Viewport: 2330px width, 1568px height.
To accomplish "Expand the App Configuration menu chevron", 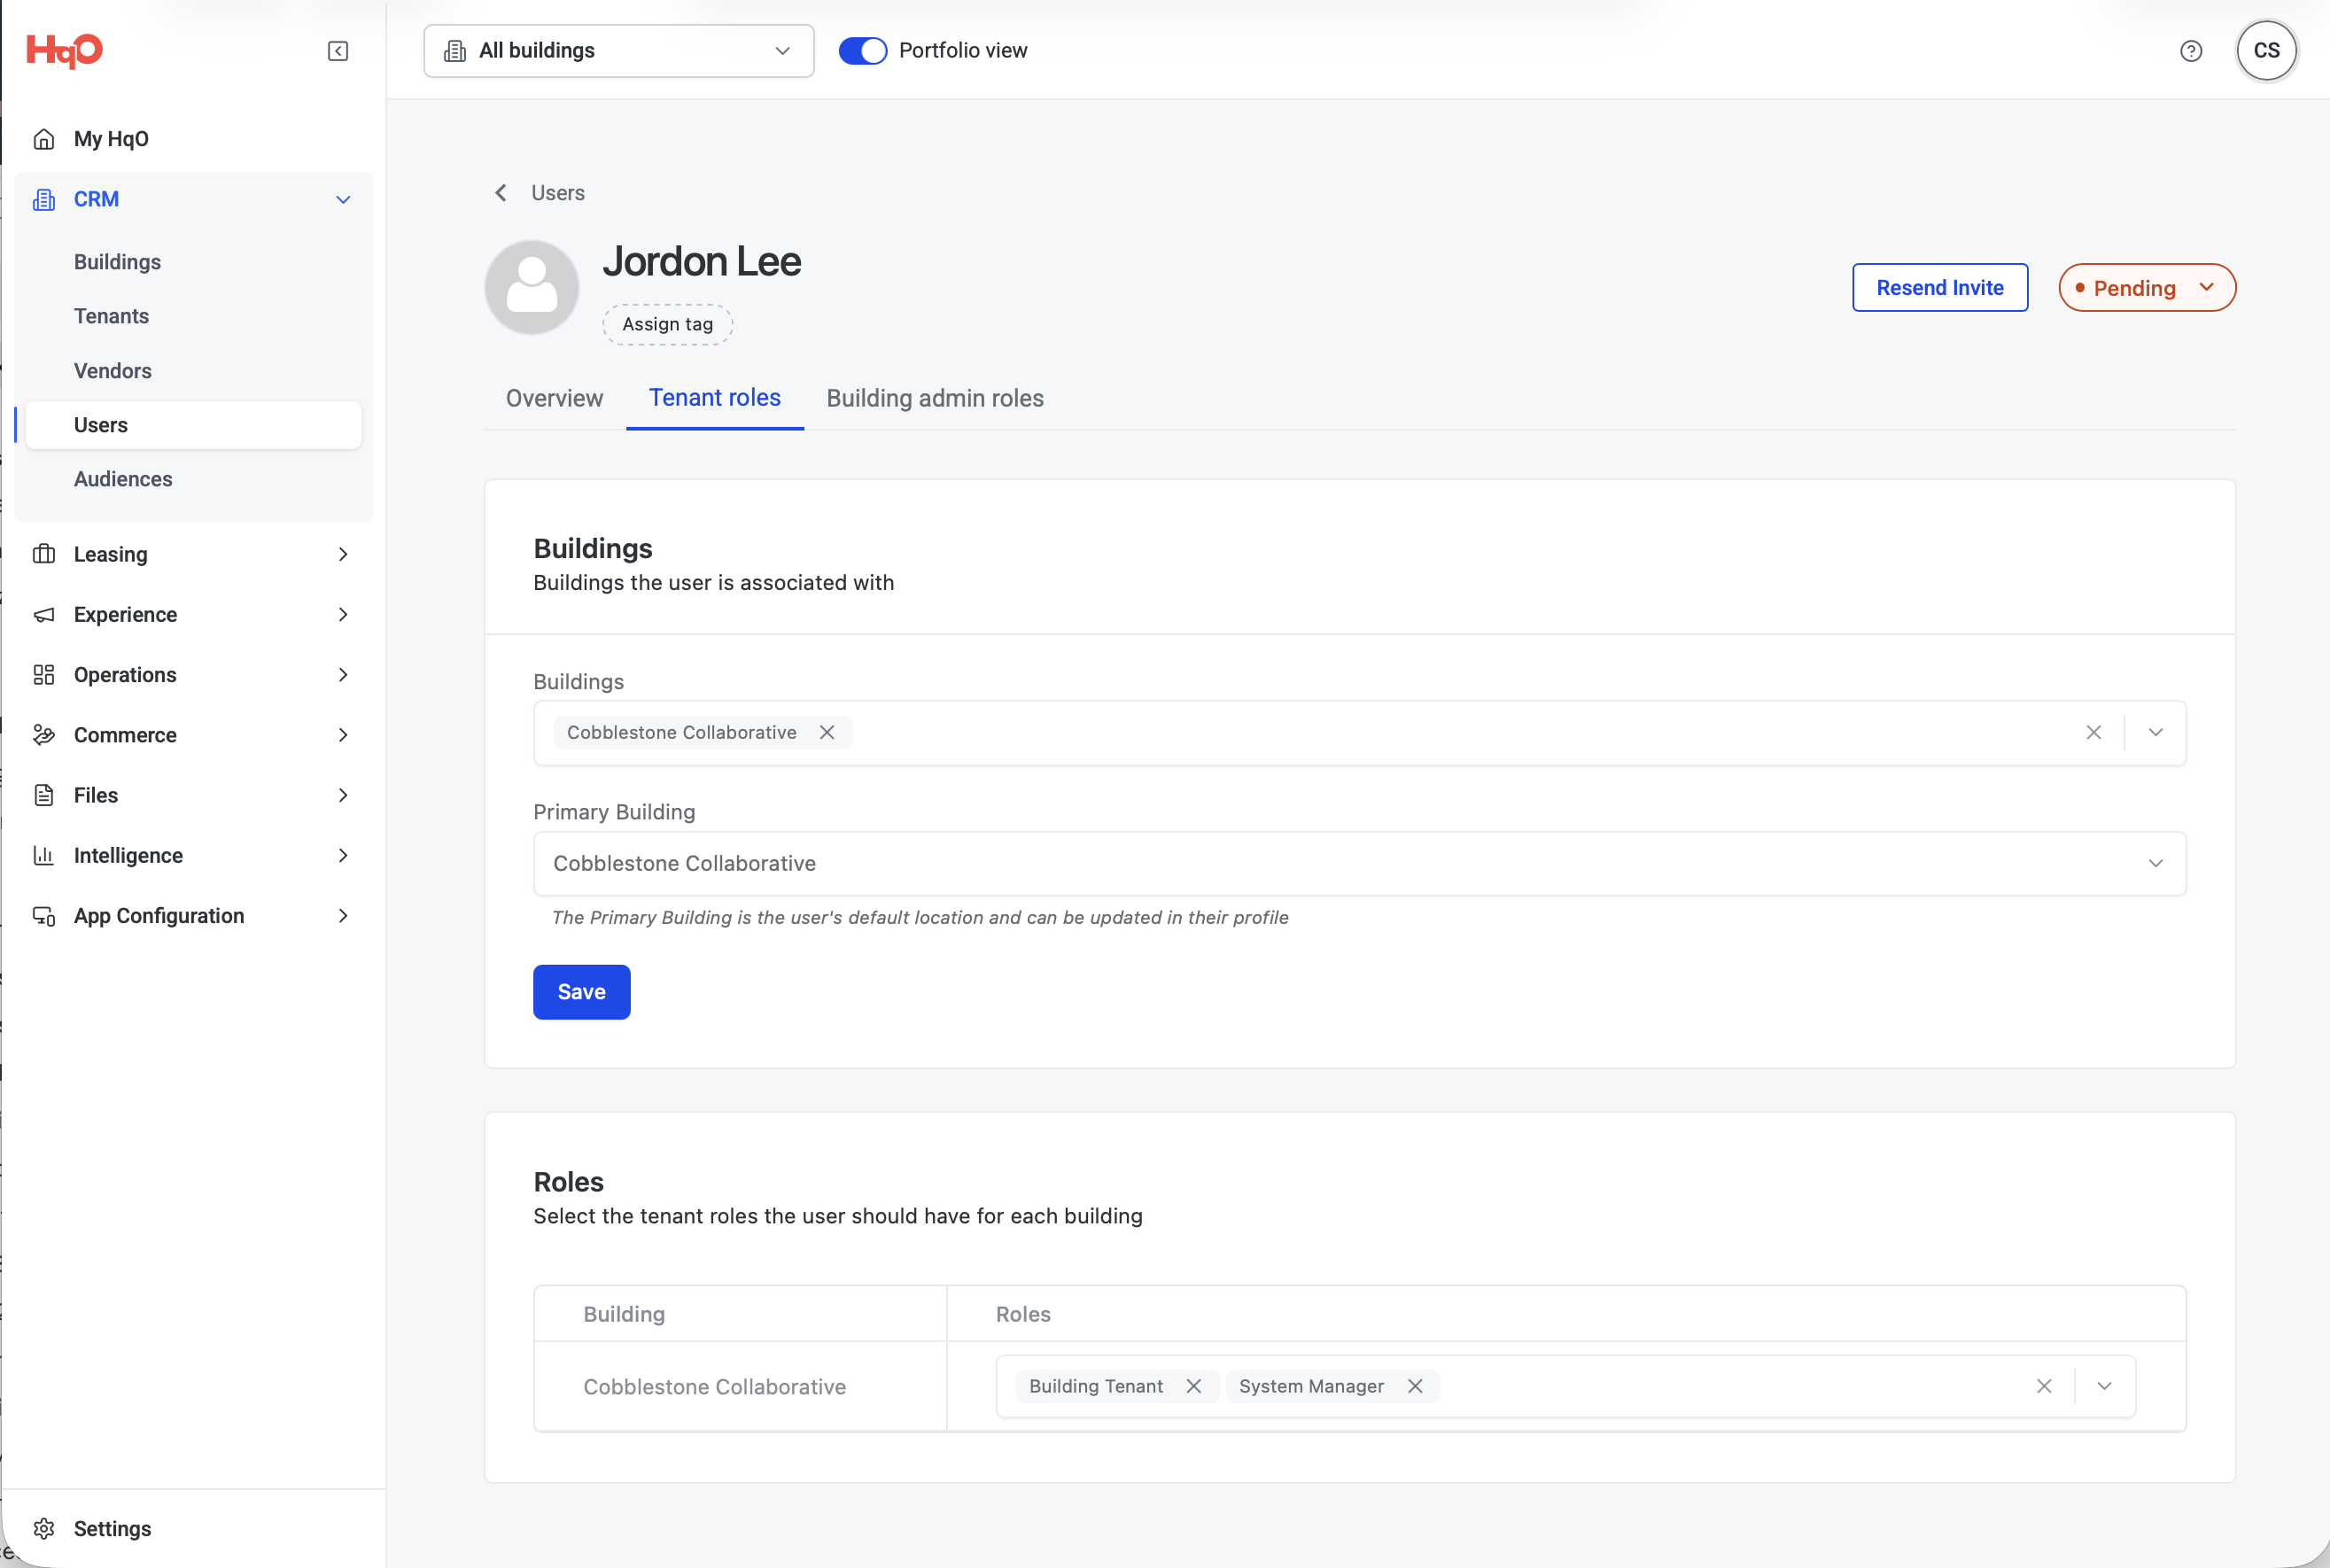I will tap(343, 916).
